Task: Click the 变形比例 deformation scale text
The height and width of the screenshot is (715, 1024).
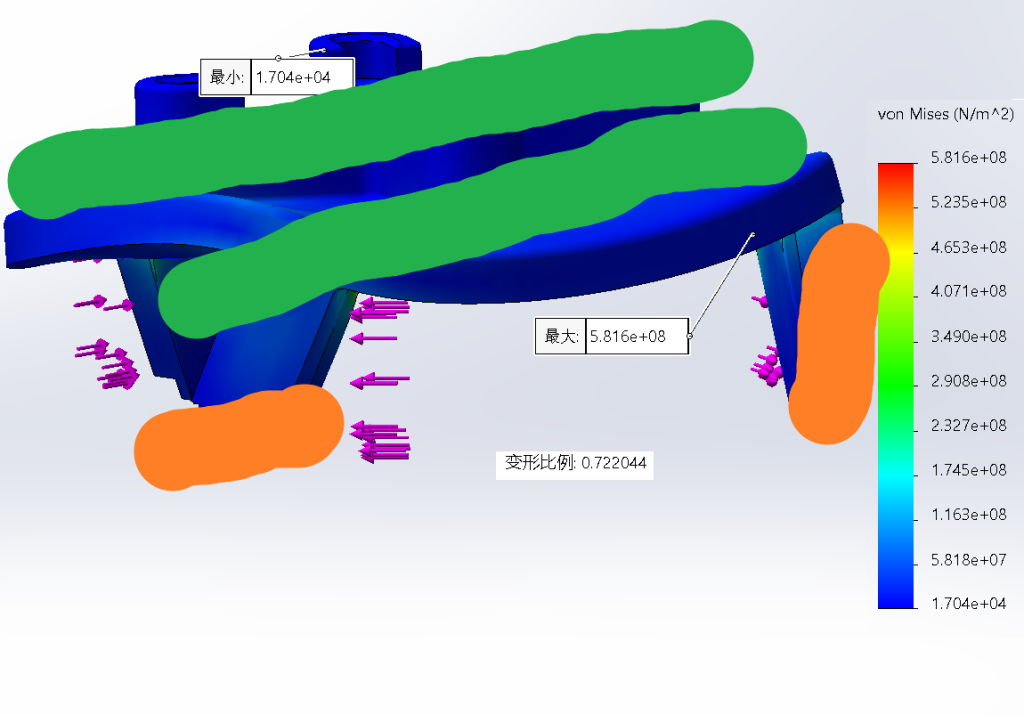Action: pyautogui.click(x=574, y=463)
